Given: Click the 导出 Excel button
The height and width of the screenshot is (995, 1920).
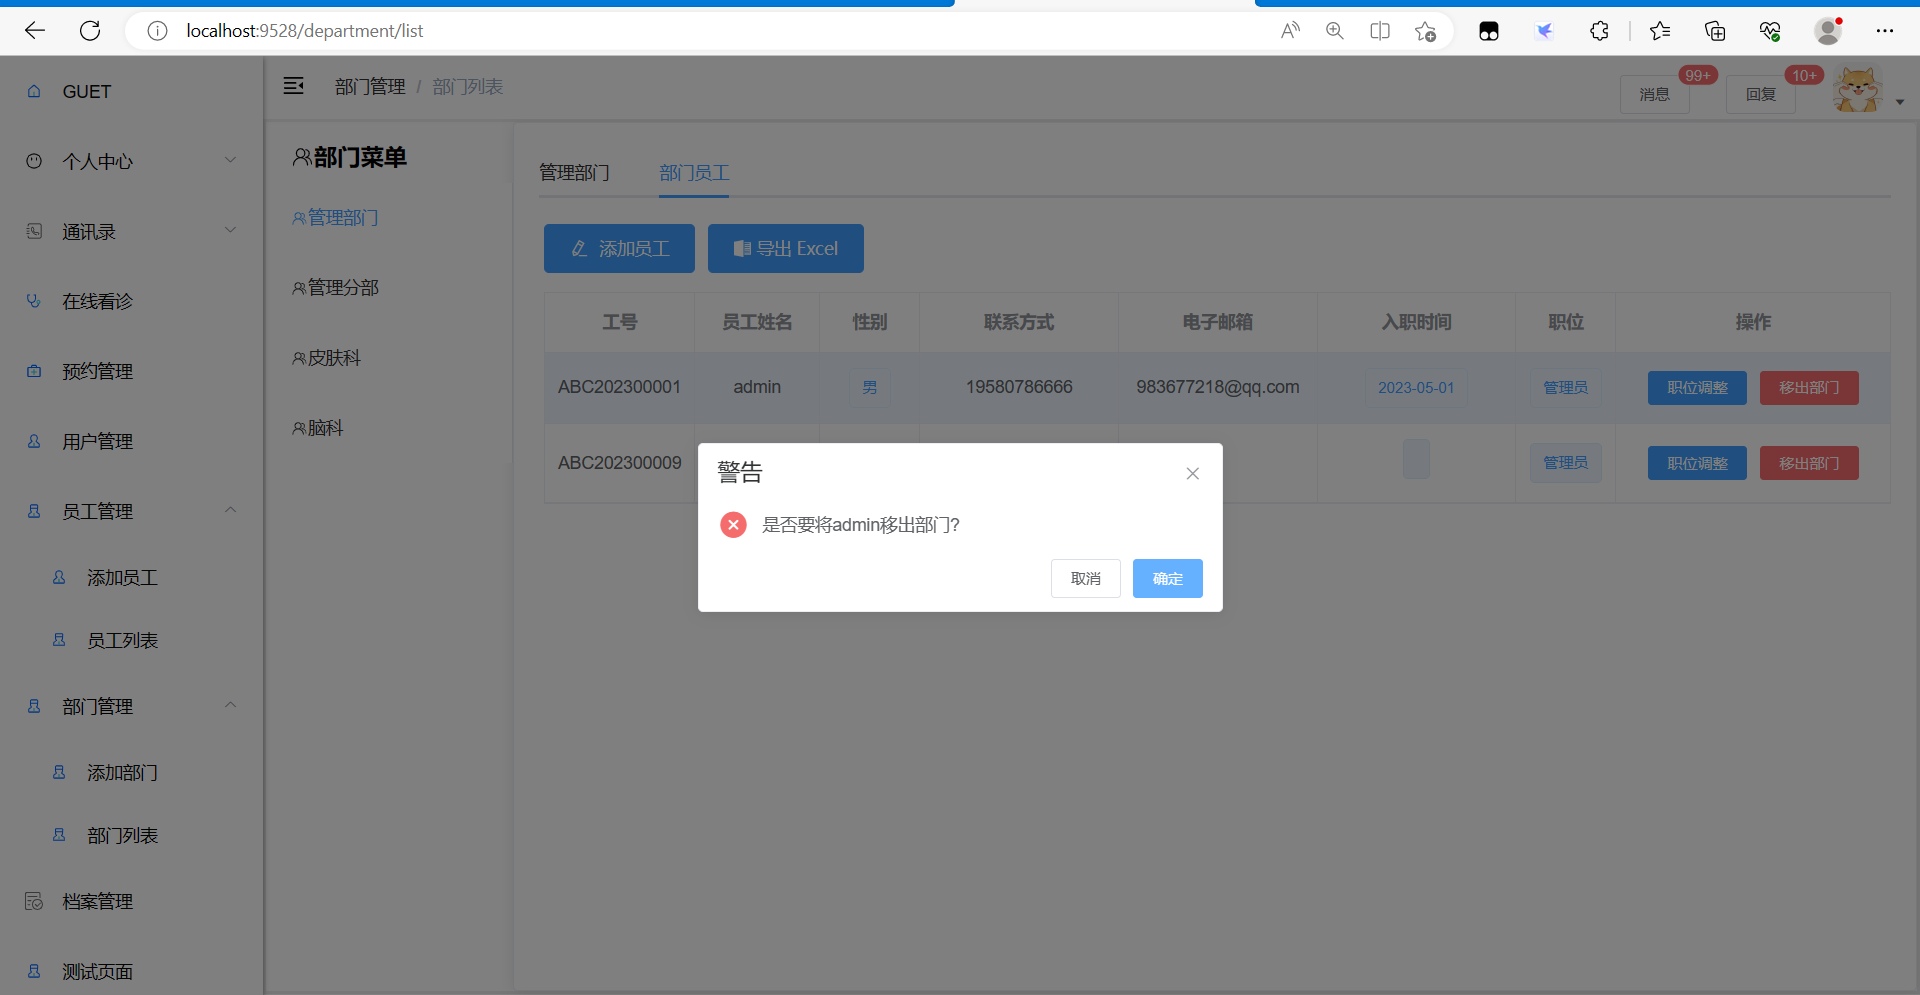Looking at the screenshot, I should 785,248.
